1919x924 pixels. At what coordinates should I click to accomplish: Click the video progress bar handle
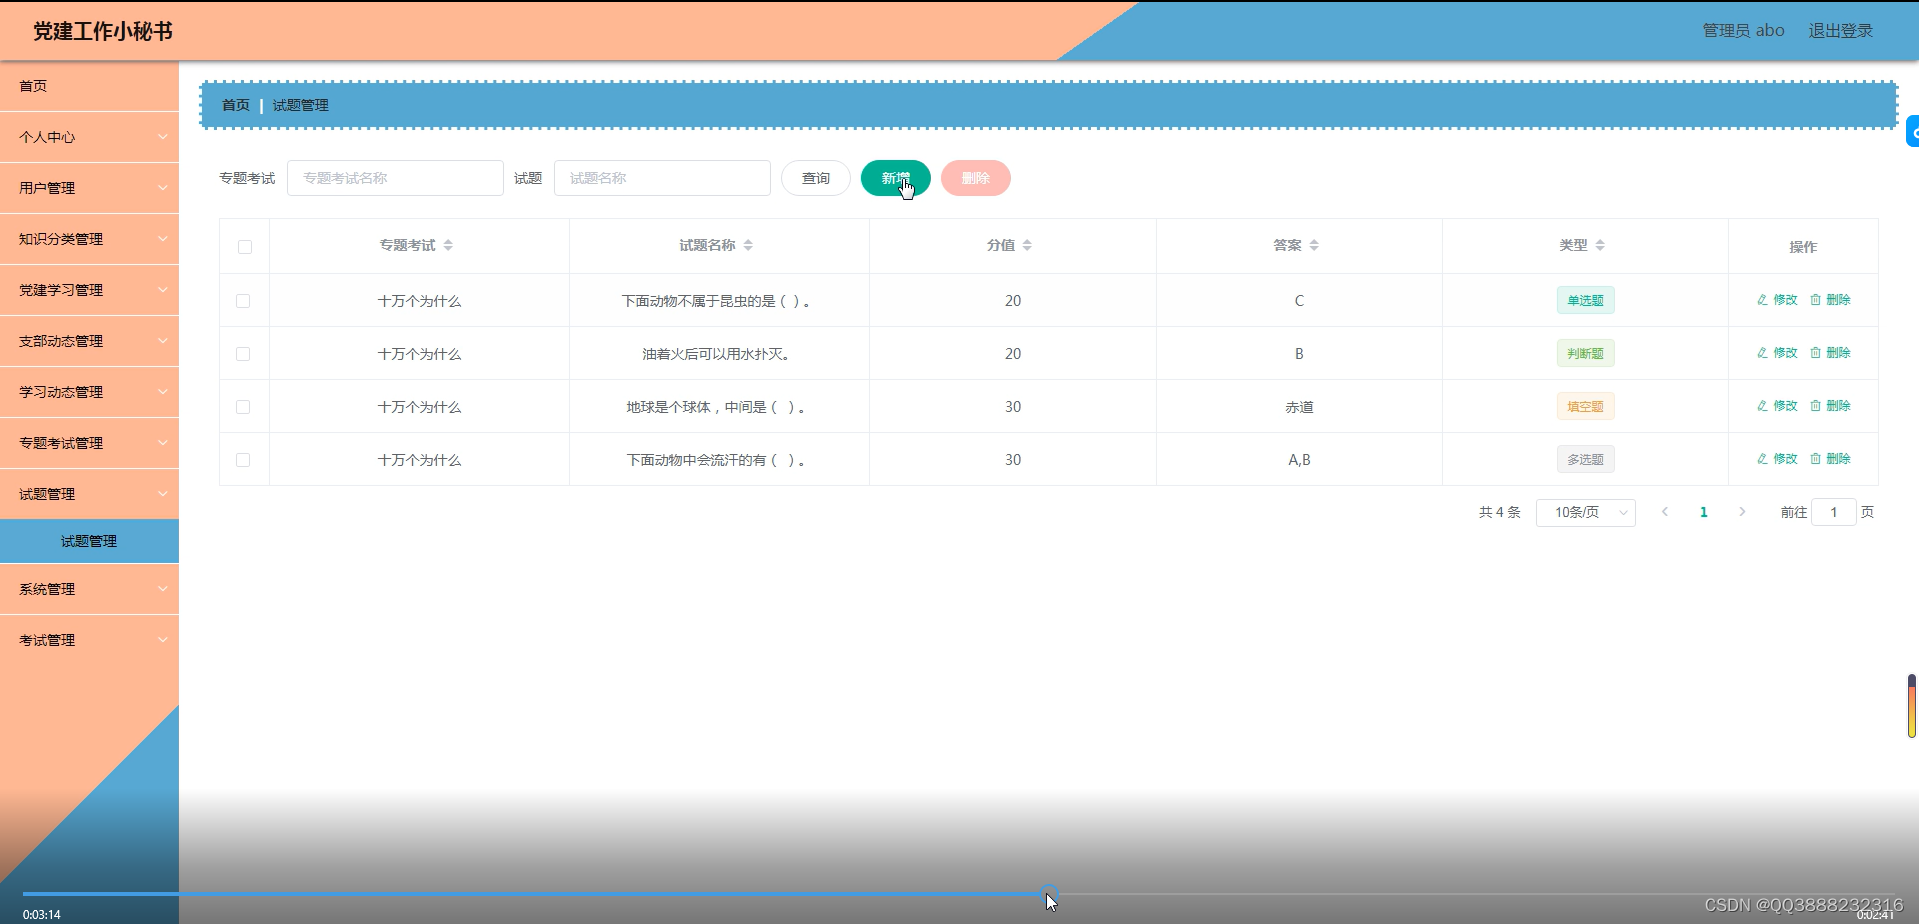coord(1050,893)
